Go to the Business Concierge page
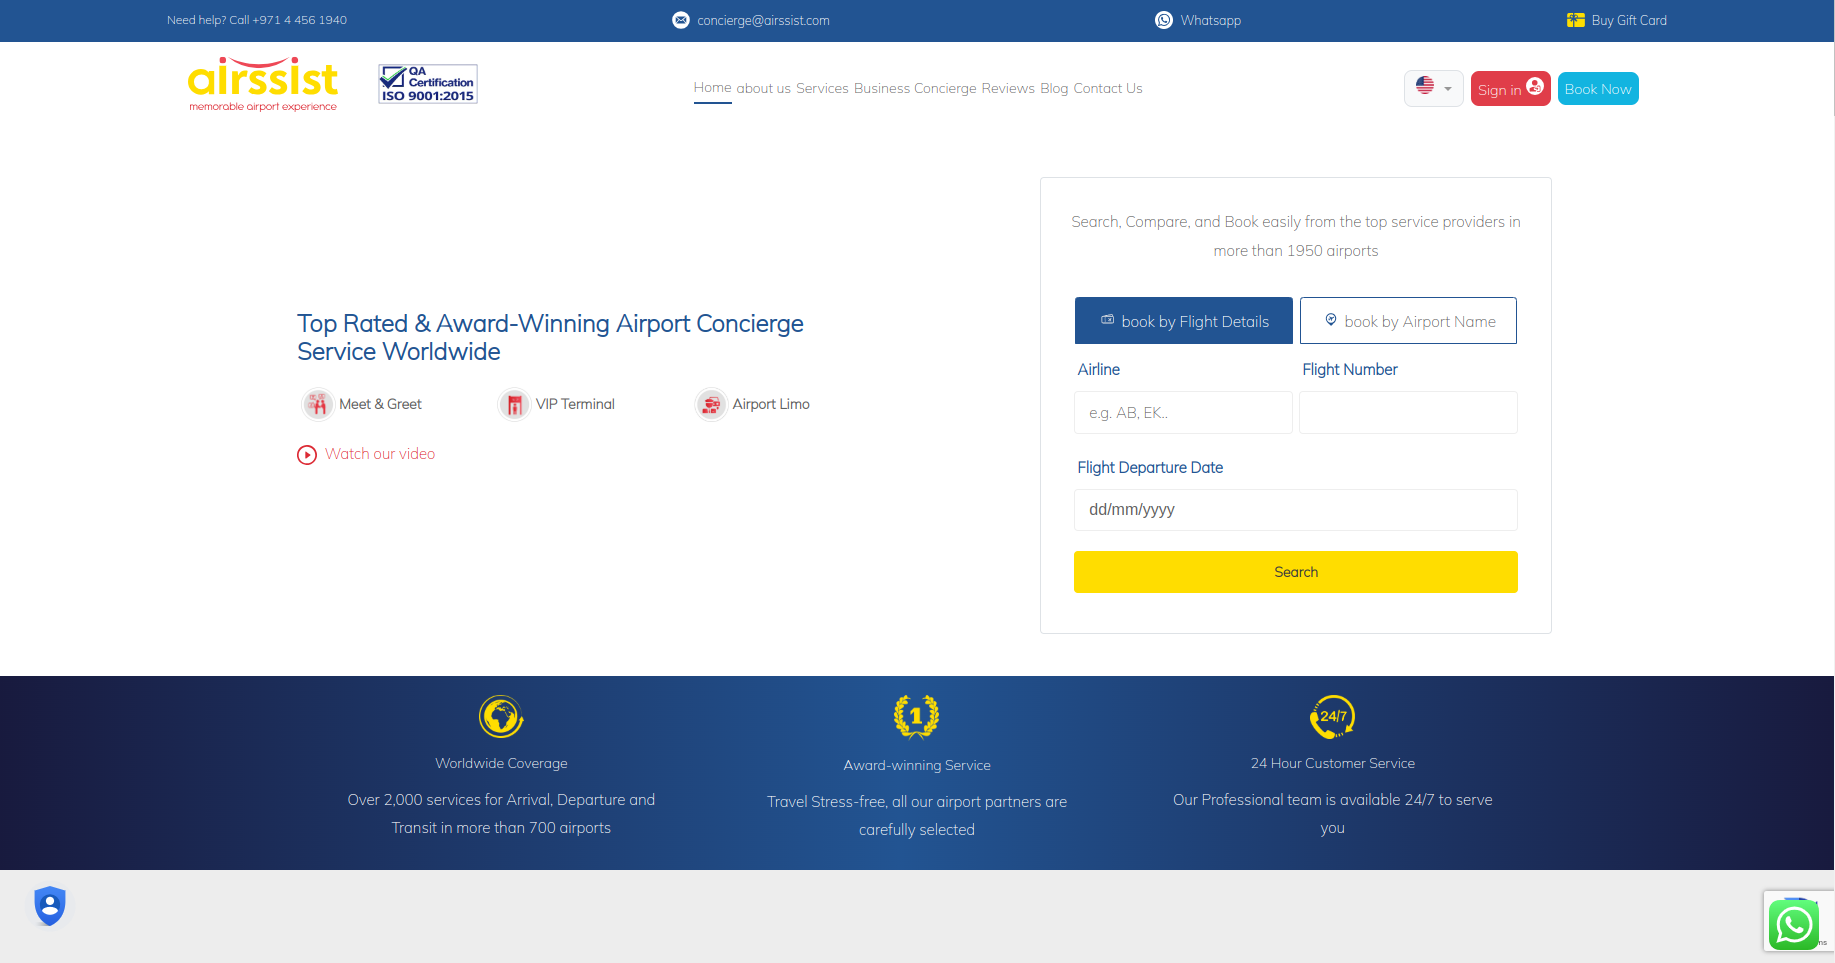The height and width of the screenshot is (963, 1835). point(914,89)
